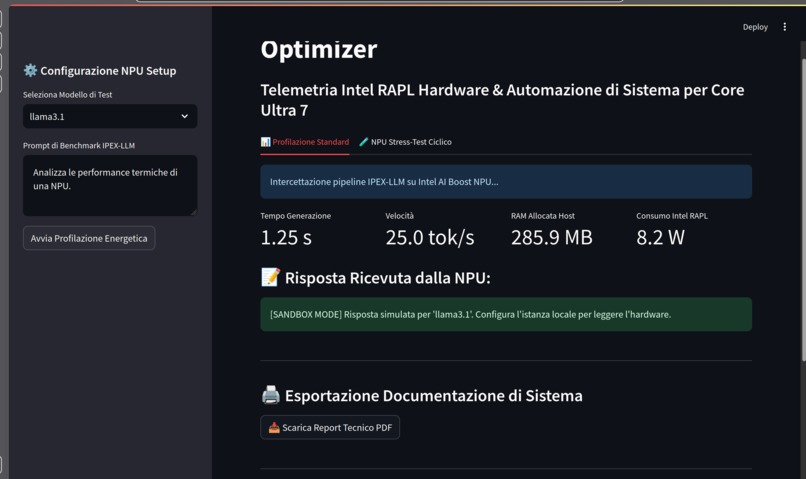This screenshot has height=479, width=806.
Task: Click the Intercettazione pipeline IPEX-LLM info banner
Action: tap(506, 181)
